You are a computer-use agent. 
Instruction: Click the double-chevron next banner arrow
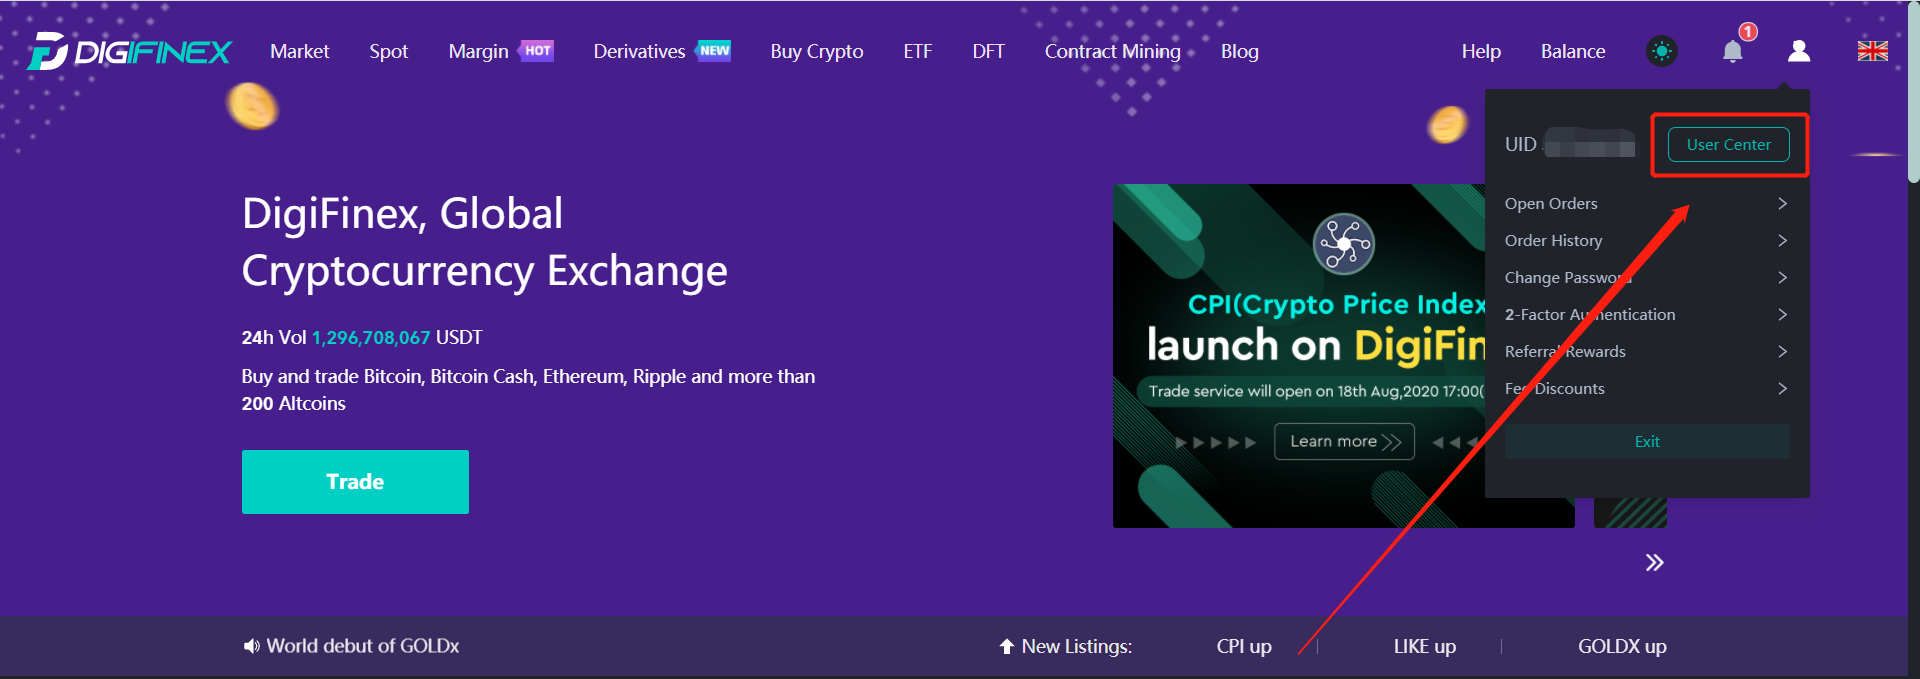coord(1654,562)
